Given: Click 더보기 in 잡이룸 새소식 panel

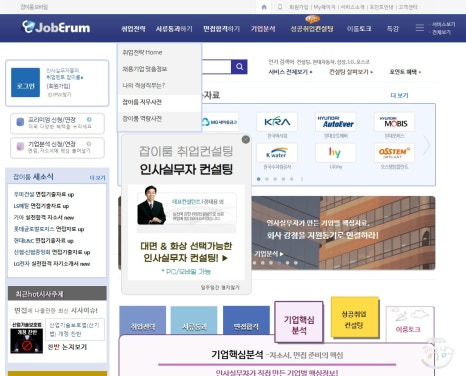Looking at the screenshot, I should [97, 178].
